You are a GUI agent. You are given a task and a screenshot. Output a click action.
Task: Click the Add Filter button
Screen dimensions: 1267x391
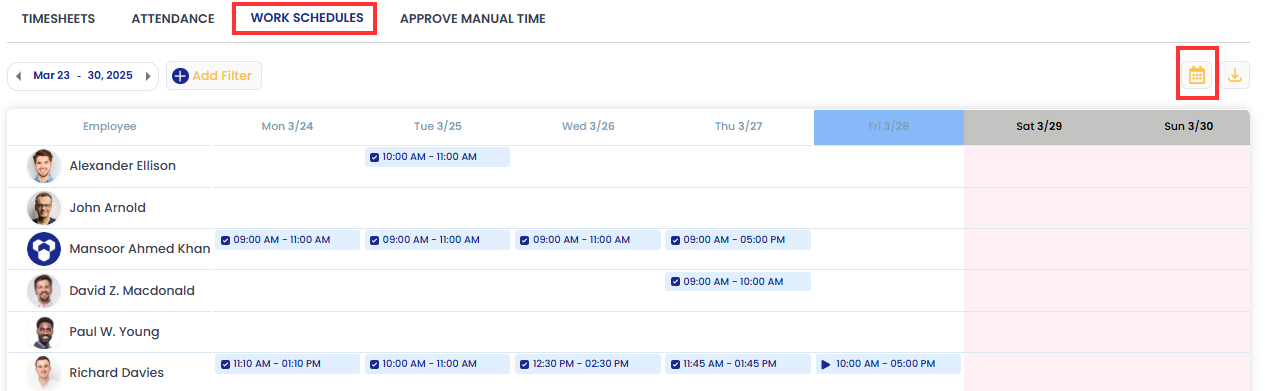[x=214, y=76]
